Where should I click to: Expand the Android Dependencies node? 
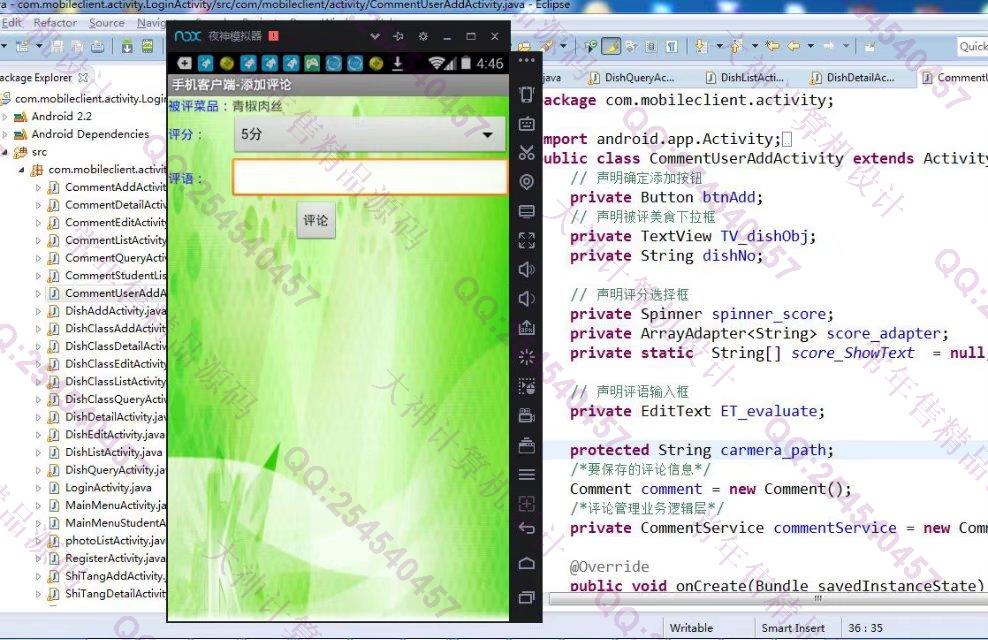[x=5, y=134]
